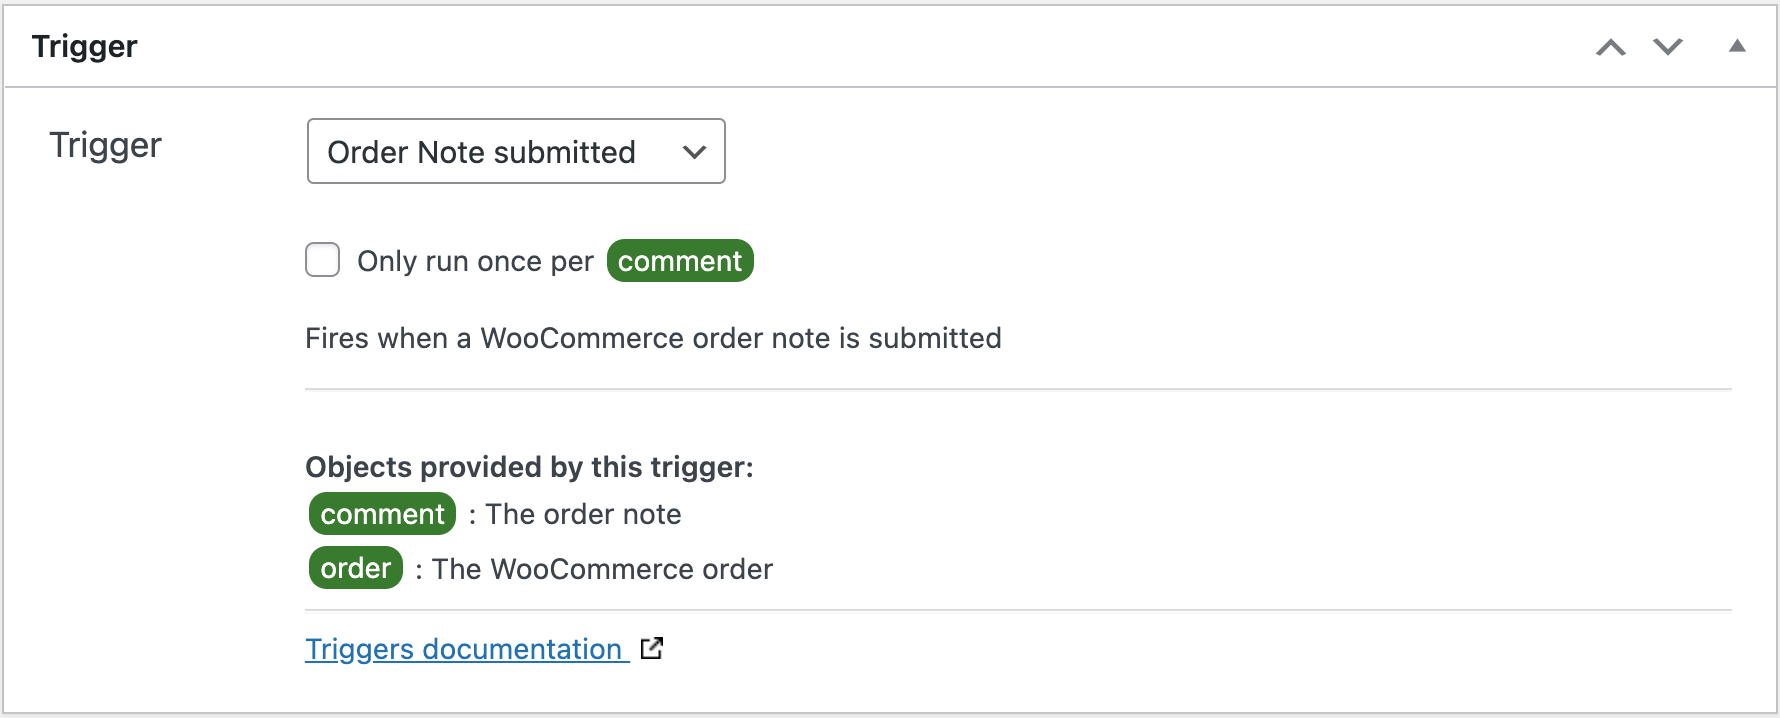The image size is (1780, 718).
Task: Click the "Fires when a WooCommerce order note" description
Action: pos(653,338)
